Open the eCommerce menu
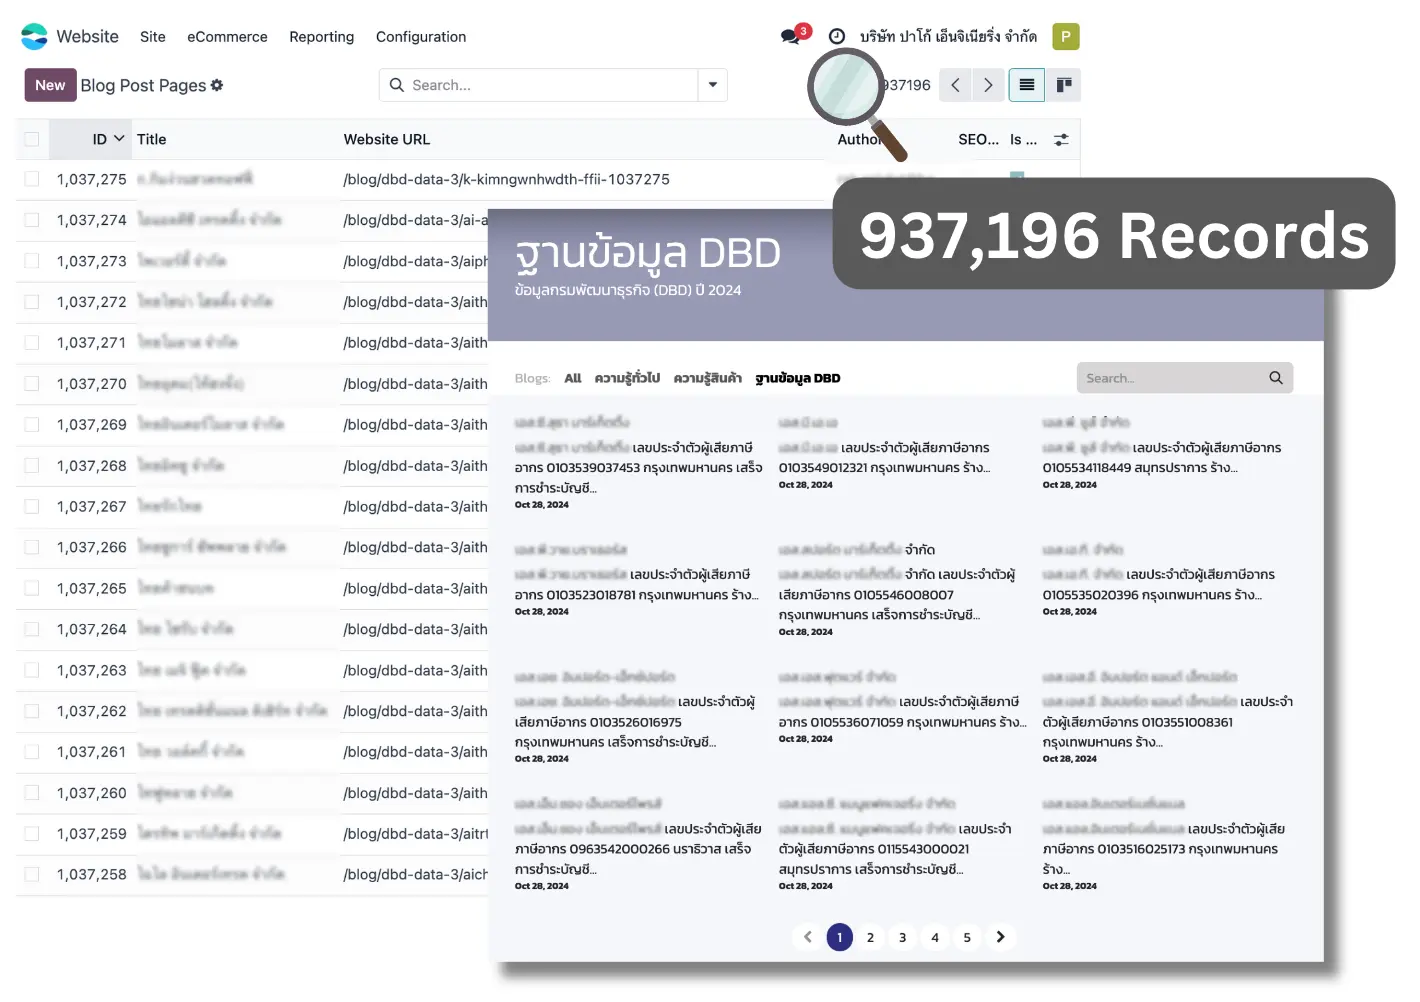 tap(227, 37)
